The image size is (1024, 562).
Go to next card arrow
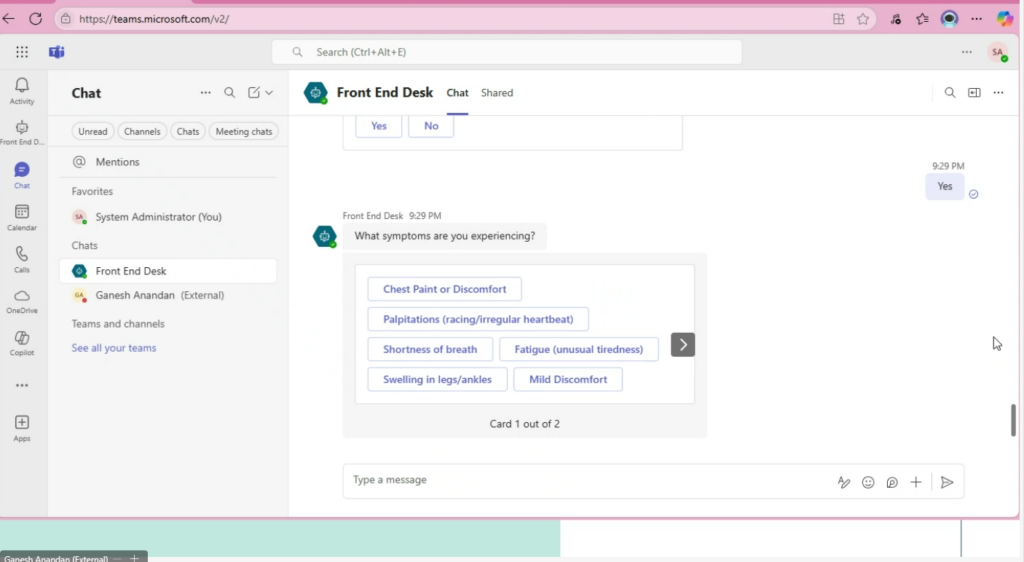[682, 345]
